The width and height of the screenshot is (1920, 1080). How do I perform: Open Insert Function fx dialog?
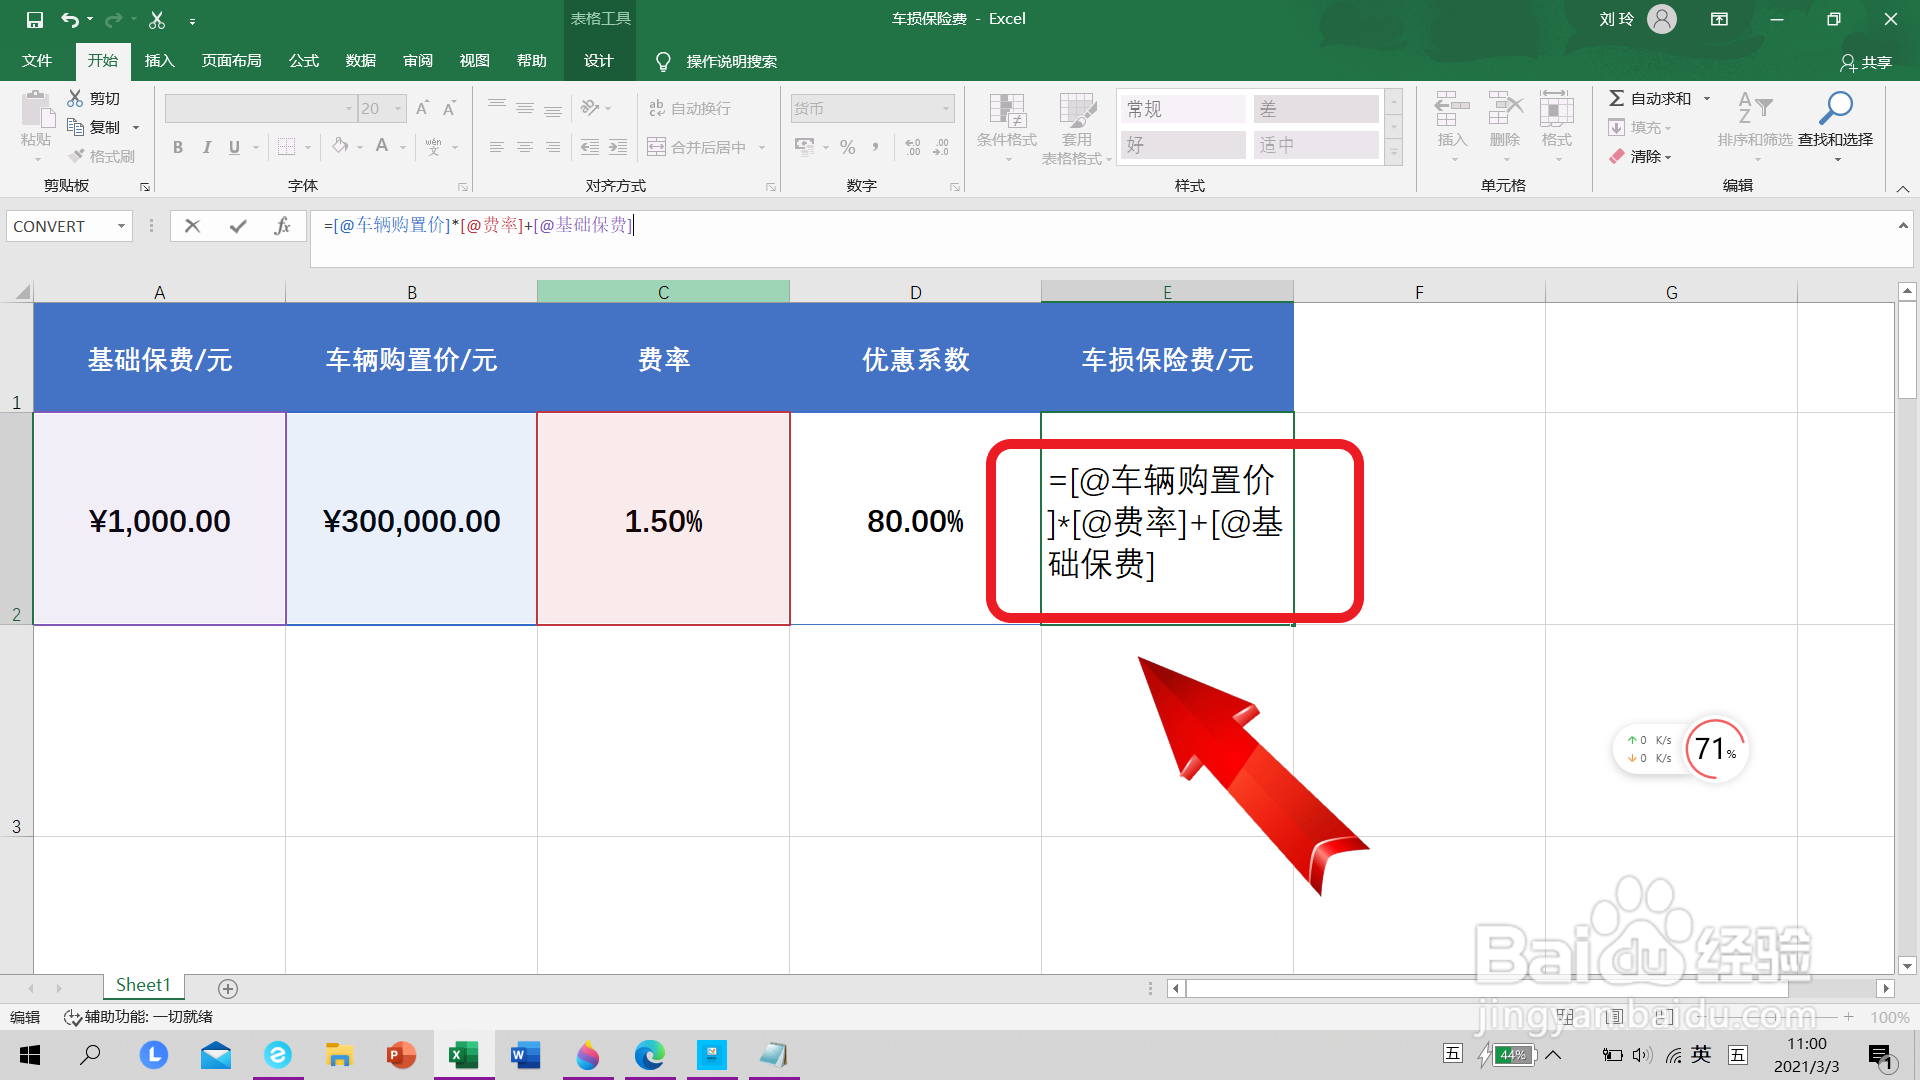pyautogui.click(x=282, y=226)
